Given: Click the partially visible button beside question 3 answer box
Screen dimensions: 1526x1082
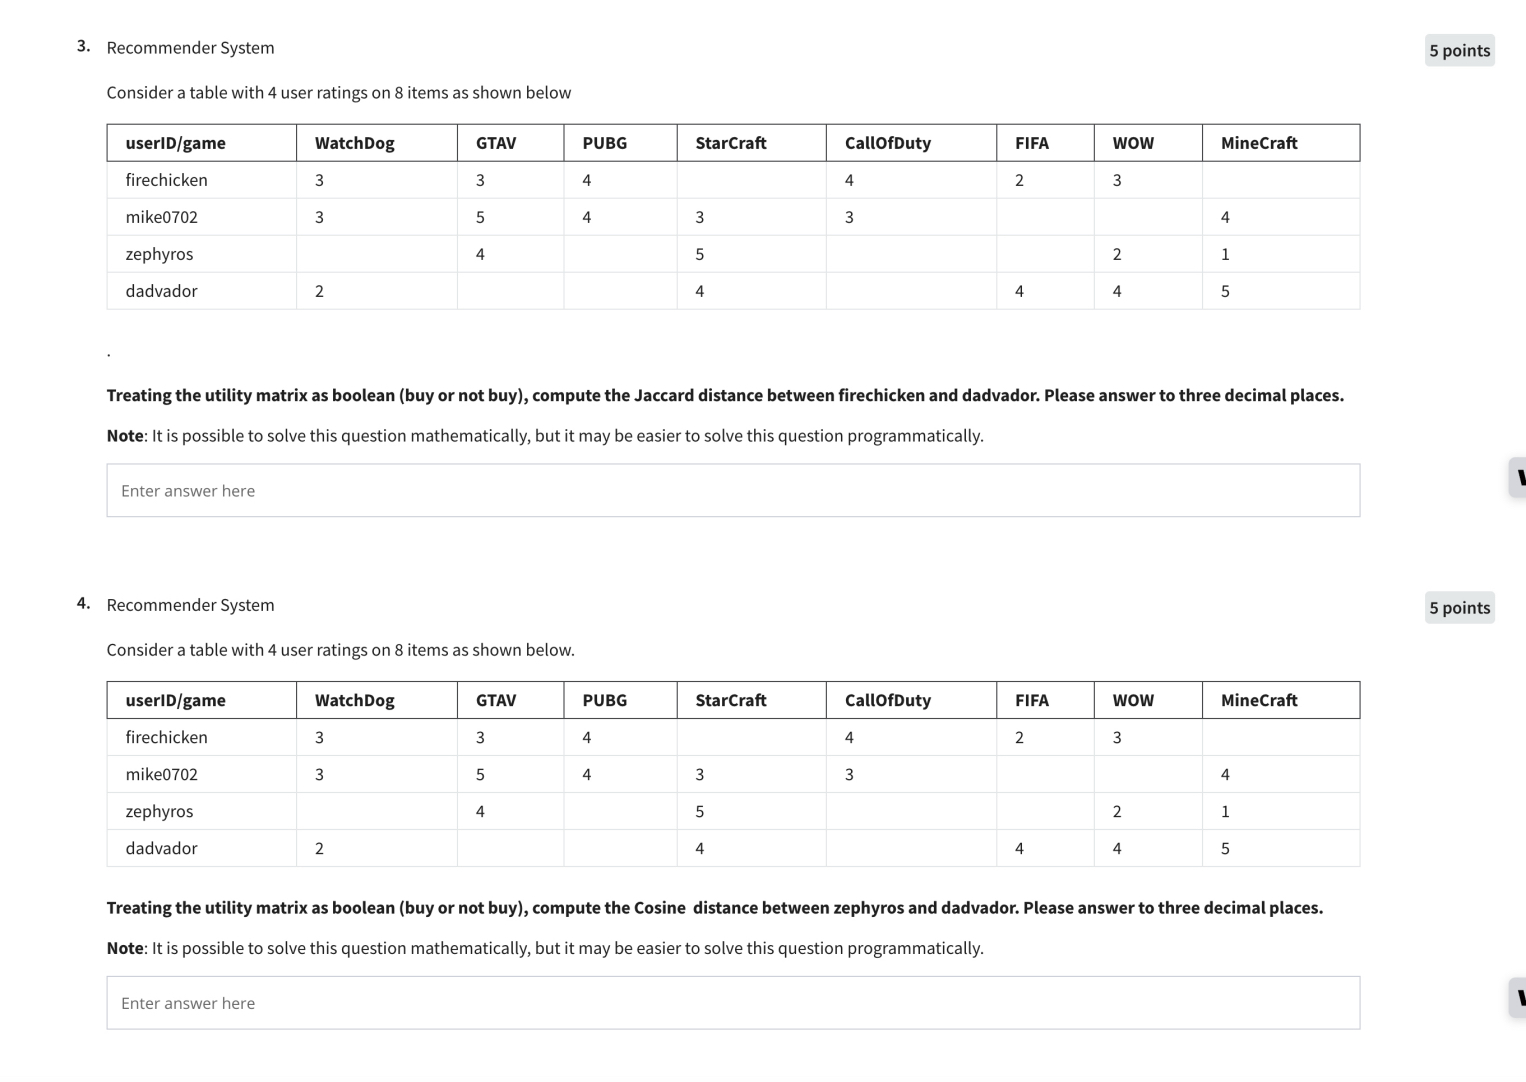Looking at the screenshot, I should click(1518, 479).
